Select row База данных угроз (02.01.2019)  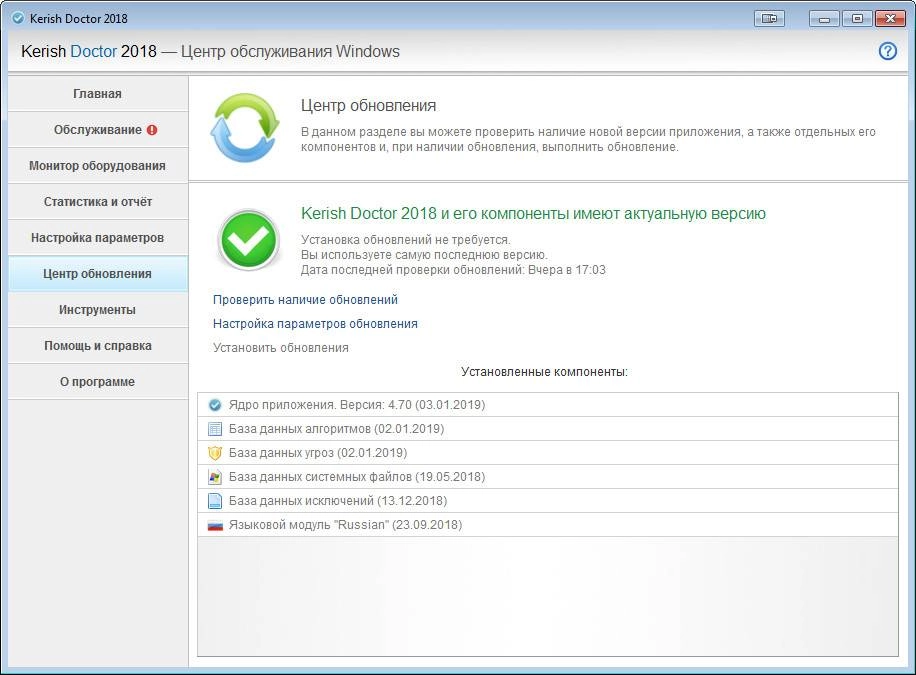click(547, 453)
